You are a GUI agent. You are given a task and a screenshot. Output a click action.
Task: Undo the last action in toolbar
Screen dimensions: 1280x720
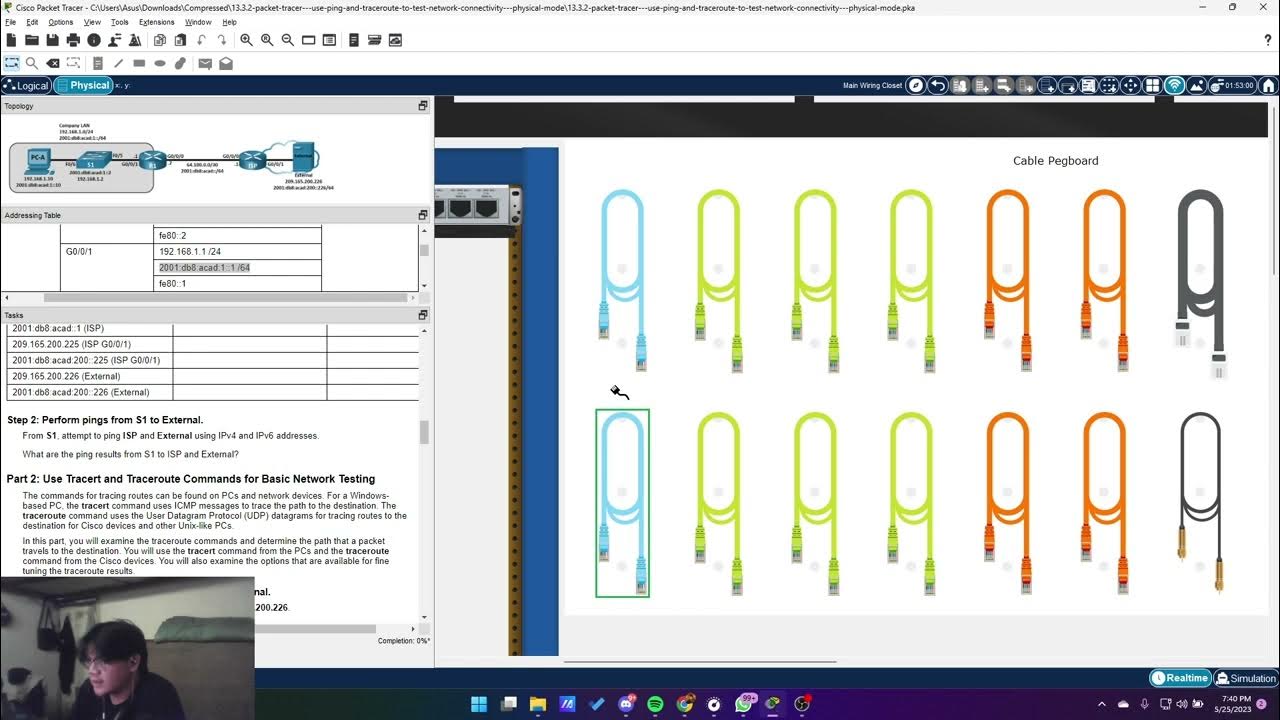pos(201,40)
